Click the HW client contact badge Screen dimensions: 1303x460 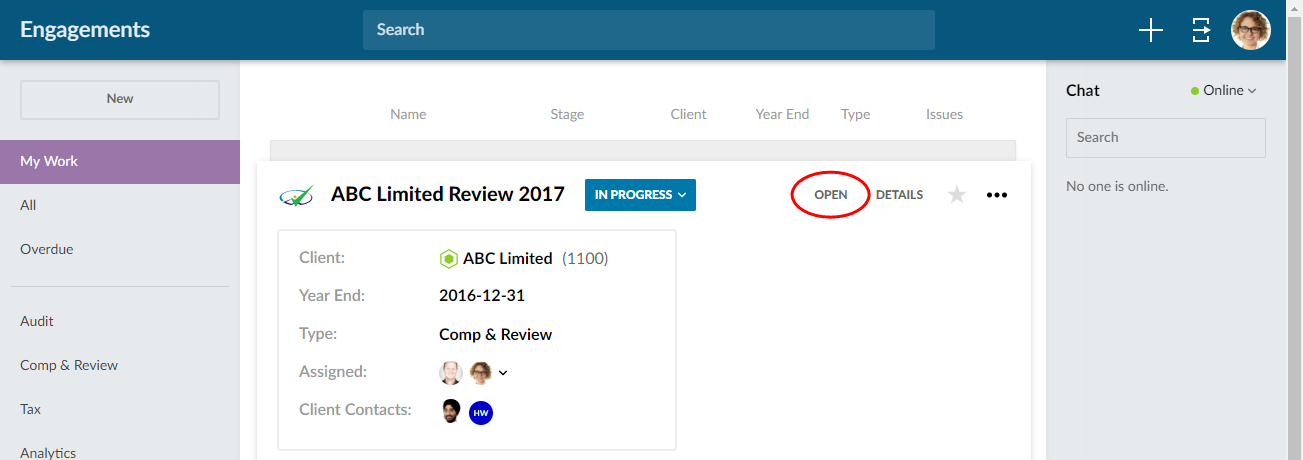coord(481,412)
